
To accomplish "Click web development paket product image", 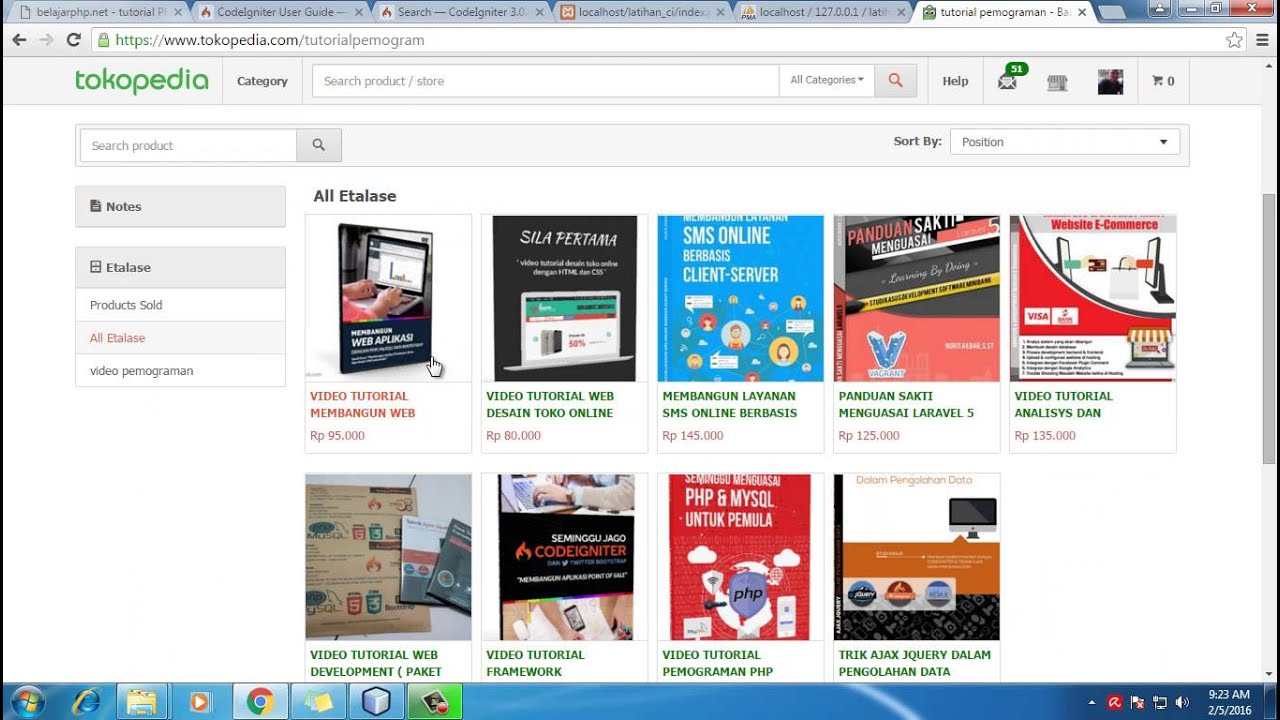I will coord(388,557).
